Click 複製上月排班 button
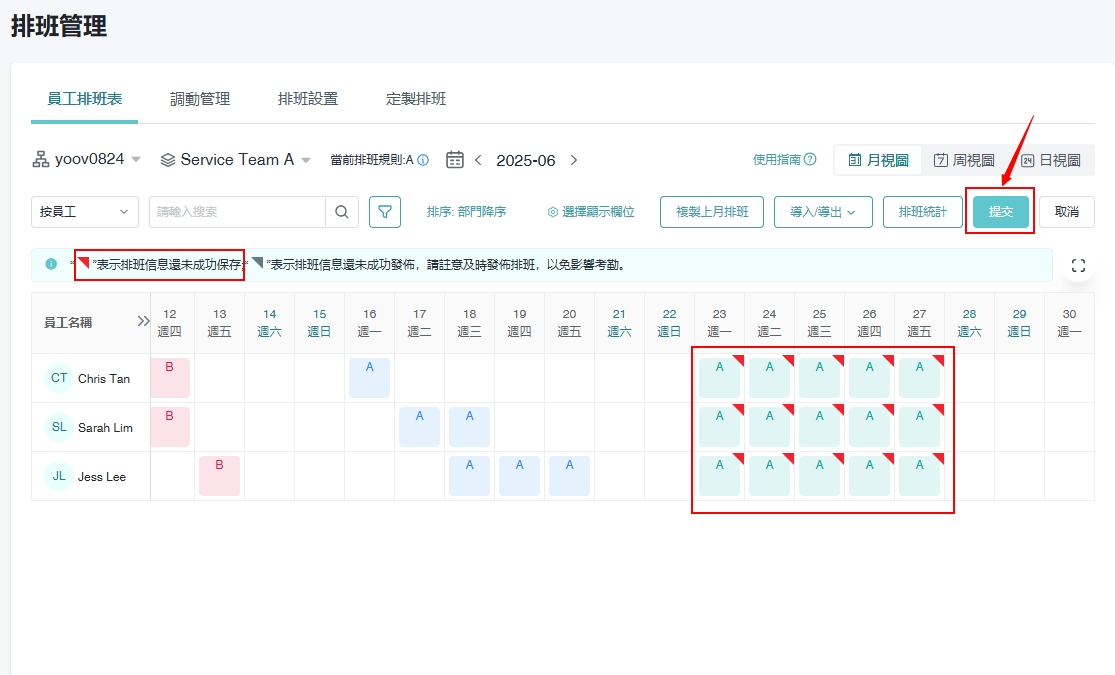This screenshot has width=1115, height=675. [712, 212]
